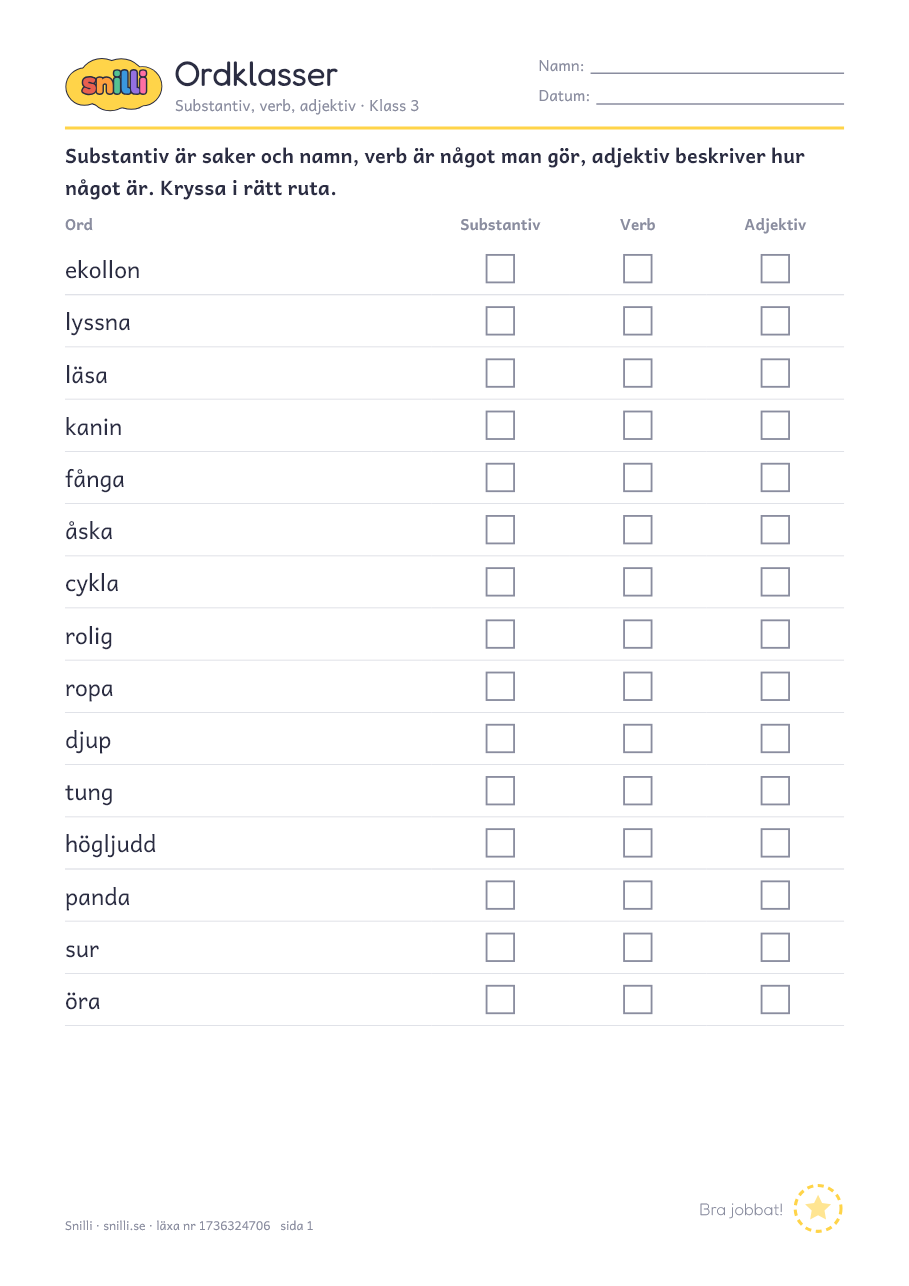The image size is (909, 1286).
Task: Click the star badge beside Bra jobbat
Action: click(818, 1208)
